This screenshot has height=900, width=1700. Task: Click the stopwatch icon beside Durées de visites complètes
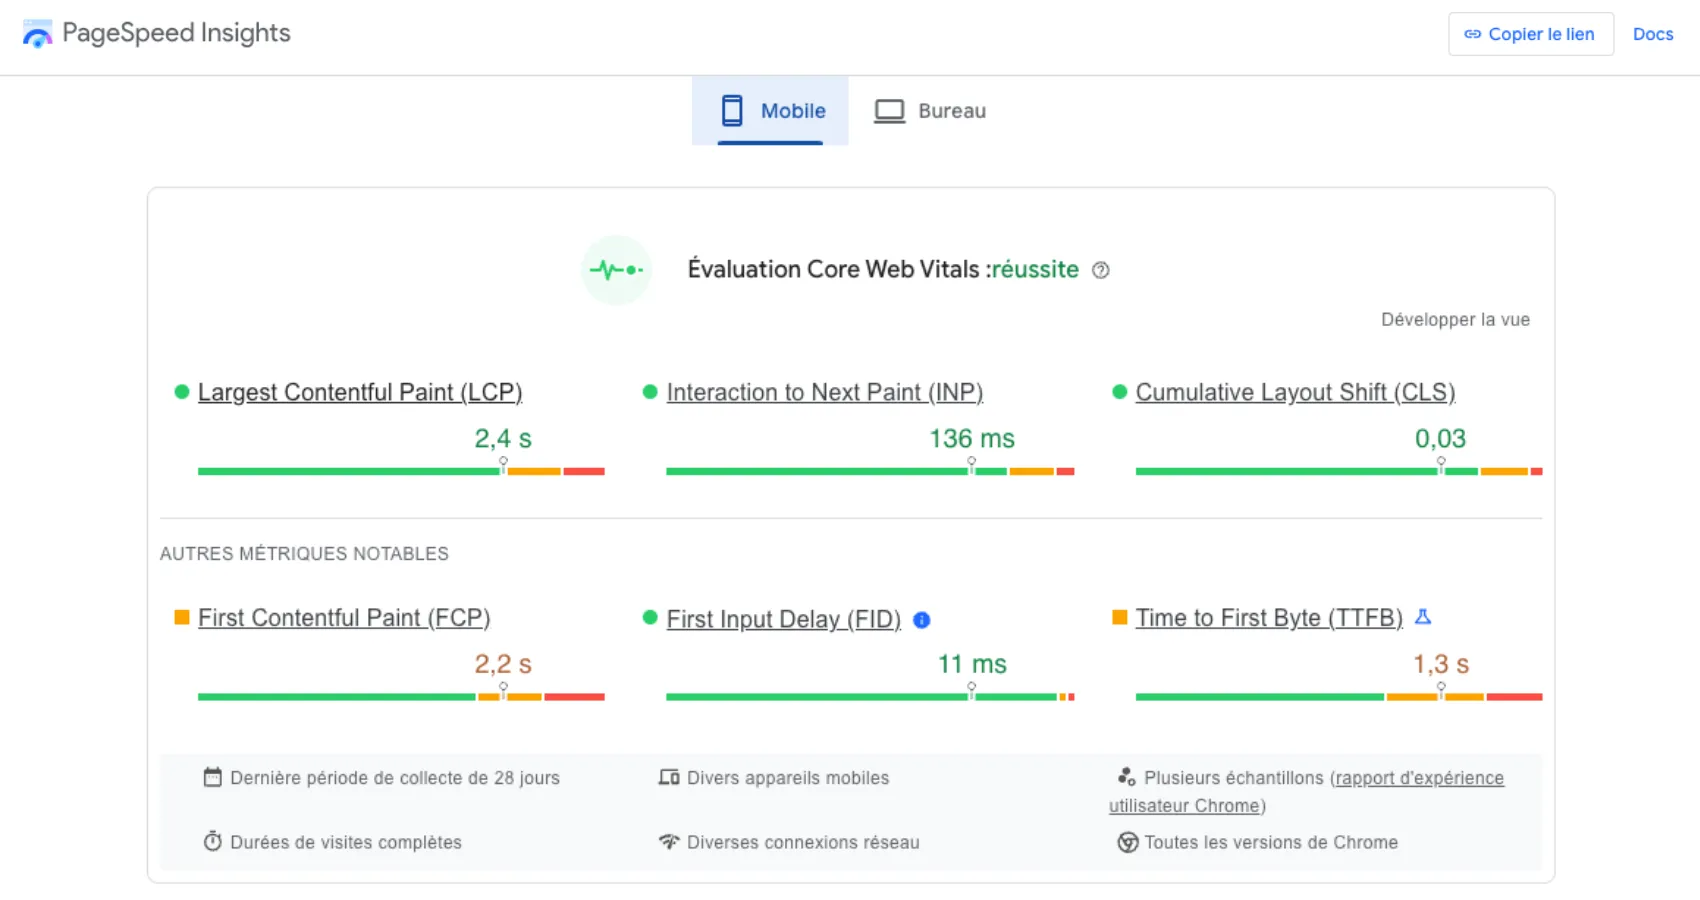tap(212, 842)
